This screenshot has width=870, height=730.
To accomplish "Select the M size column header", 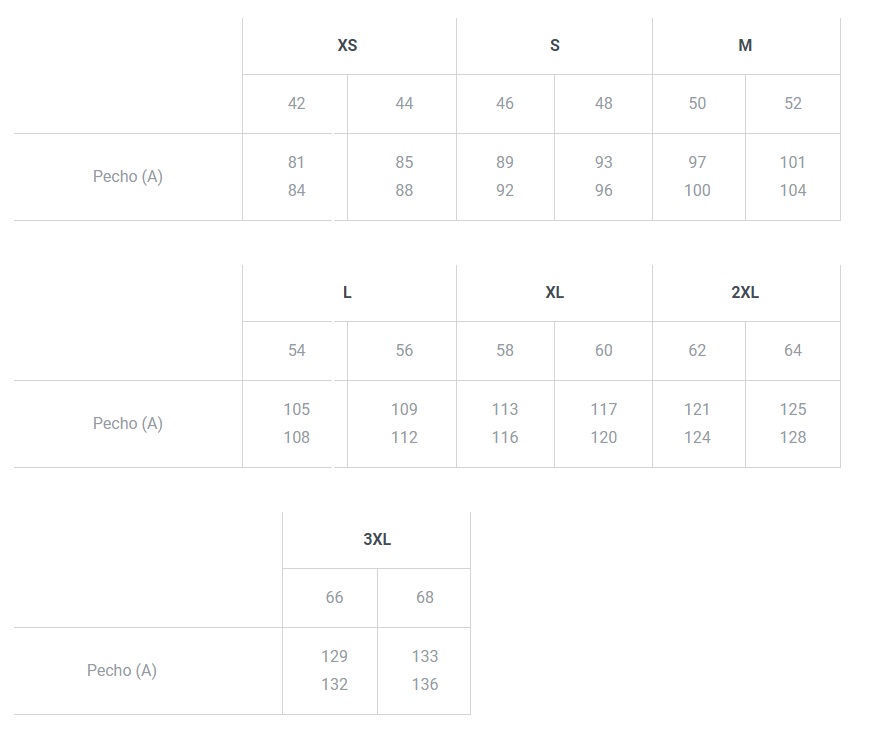I will tap(745, 45).
